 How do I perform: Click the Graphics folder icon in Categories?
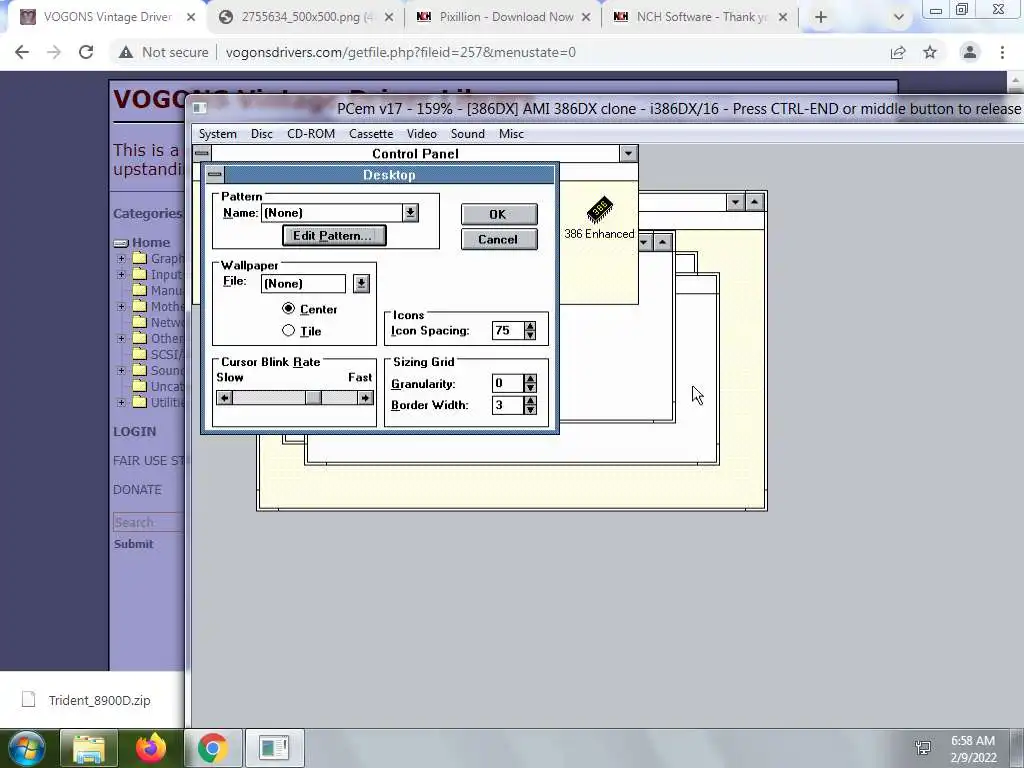[x=140, y=258]
